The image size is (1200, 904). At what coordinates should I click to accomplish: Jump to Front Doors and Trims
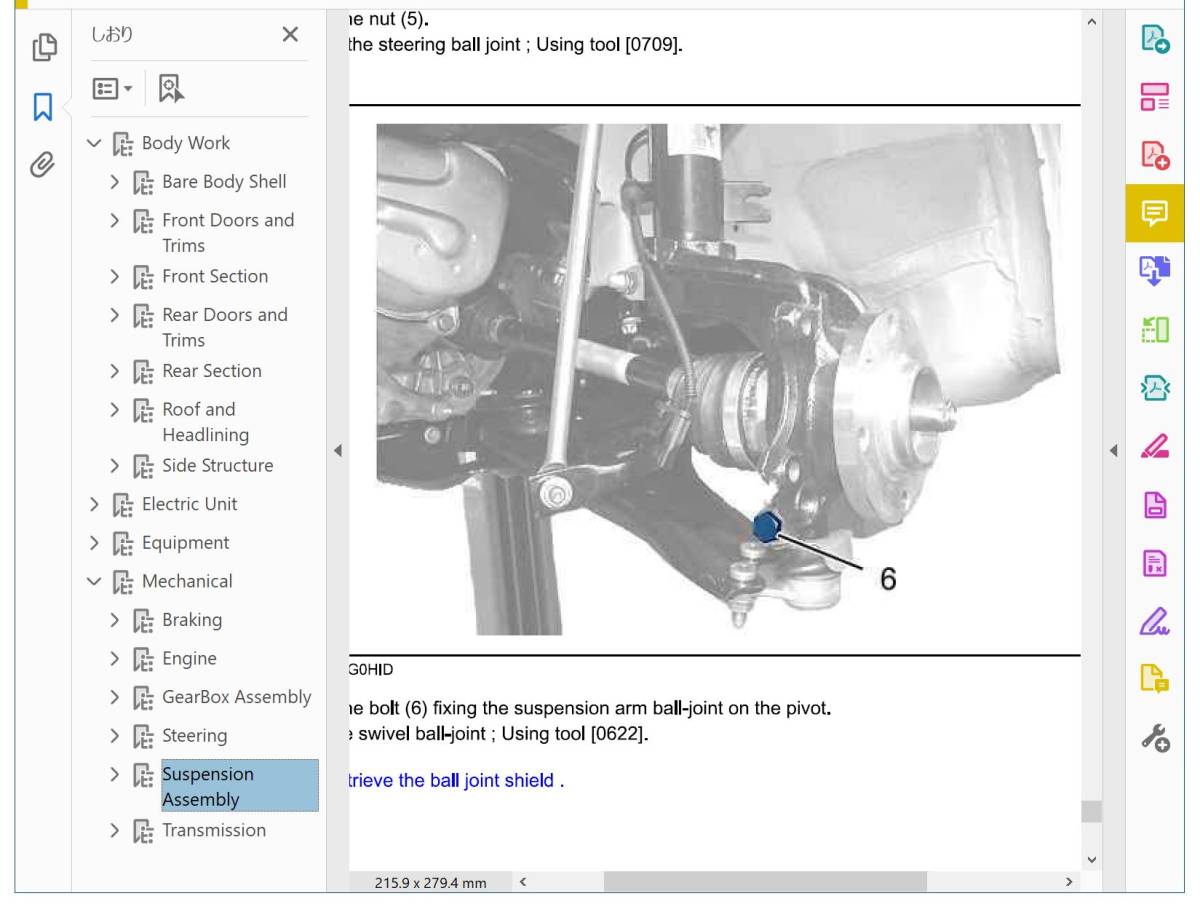click(228, 232)
